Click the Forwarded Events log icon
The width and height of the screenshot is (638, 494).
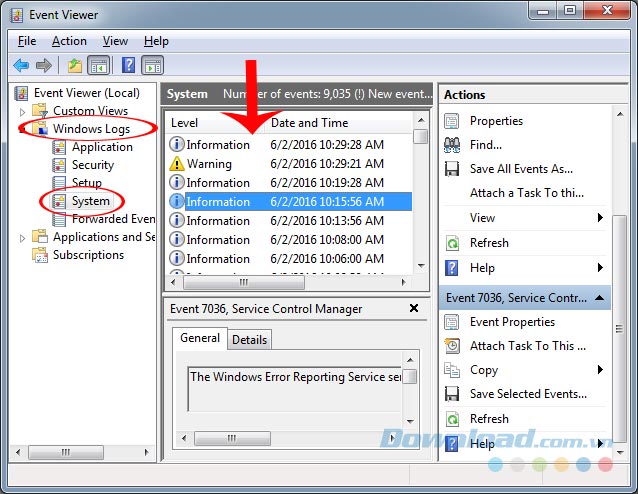point(59,219)
